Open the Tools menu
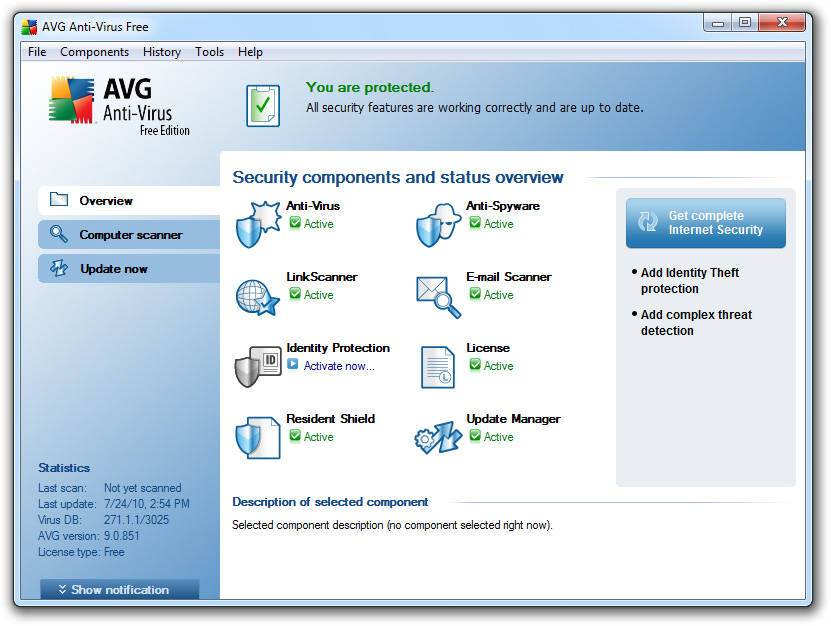 tap(209, 52)
